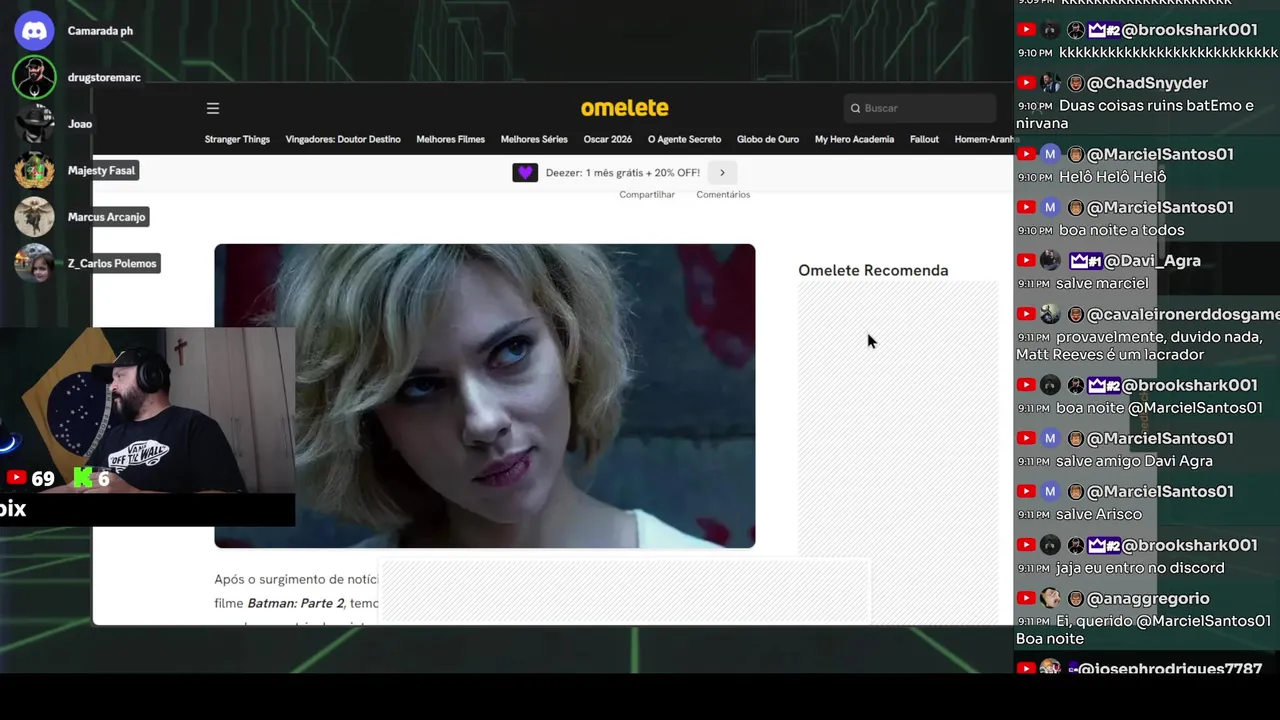This screenshot has height=720, width=1280.
Task: Open Fallout nav item
Action: click(924, 139)
